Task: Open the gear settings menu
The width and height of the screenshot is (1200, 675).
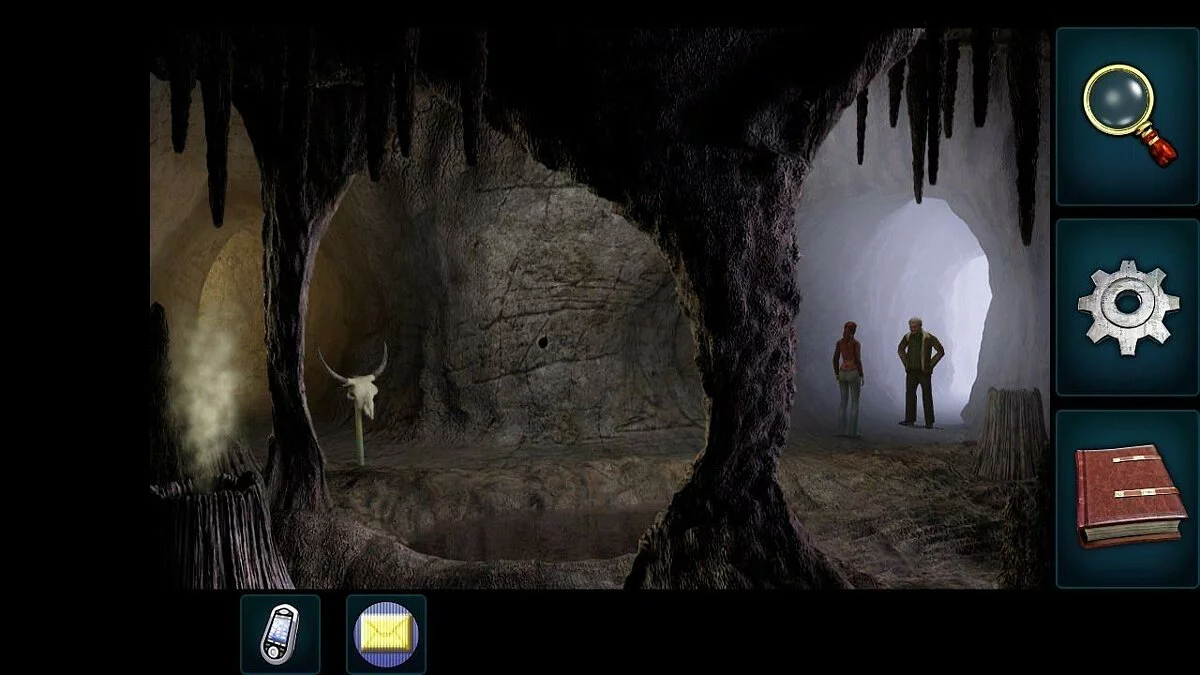Action: (1127, 307)
